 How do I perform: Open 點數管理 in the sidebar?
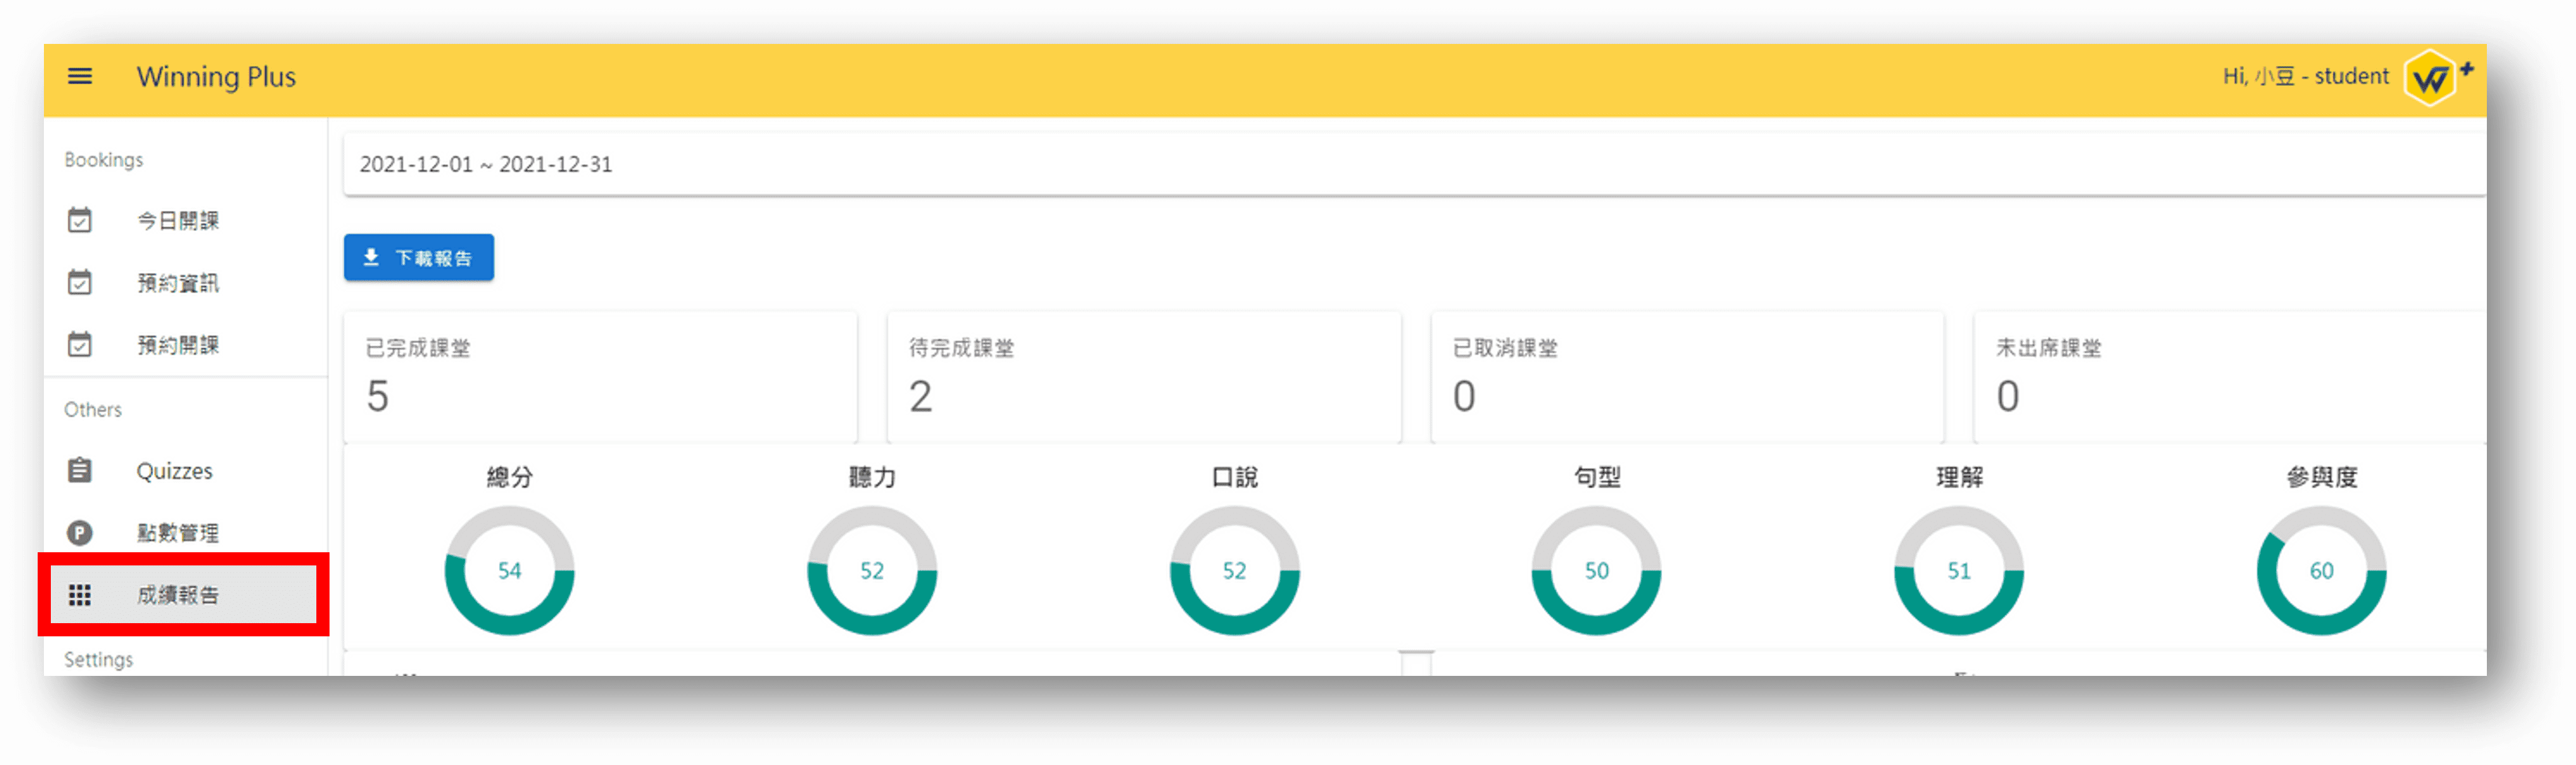(x=185, y=533)
